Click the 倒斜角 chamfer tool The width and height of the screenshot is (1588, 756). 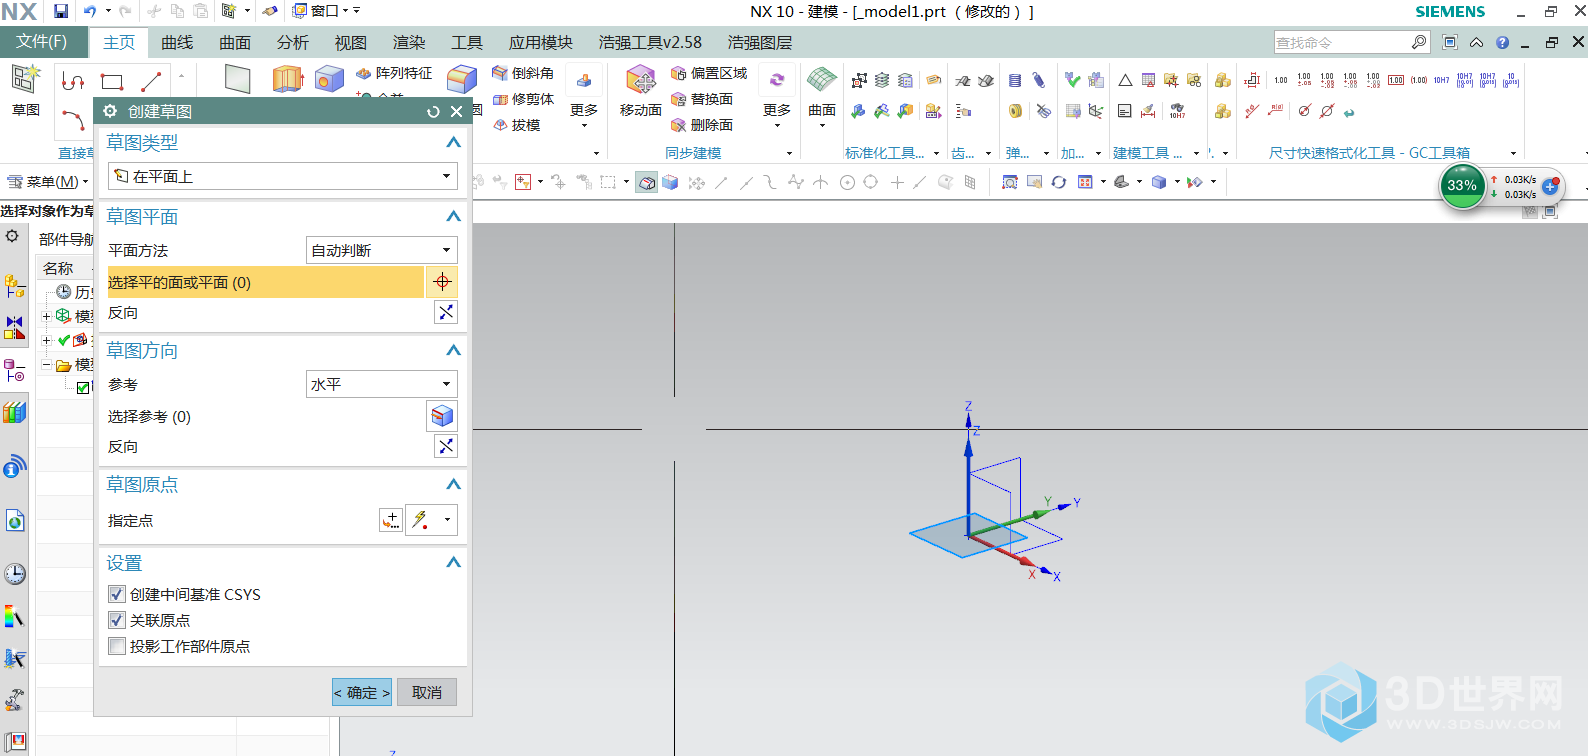coord(523,73)
